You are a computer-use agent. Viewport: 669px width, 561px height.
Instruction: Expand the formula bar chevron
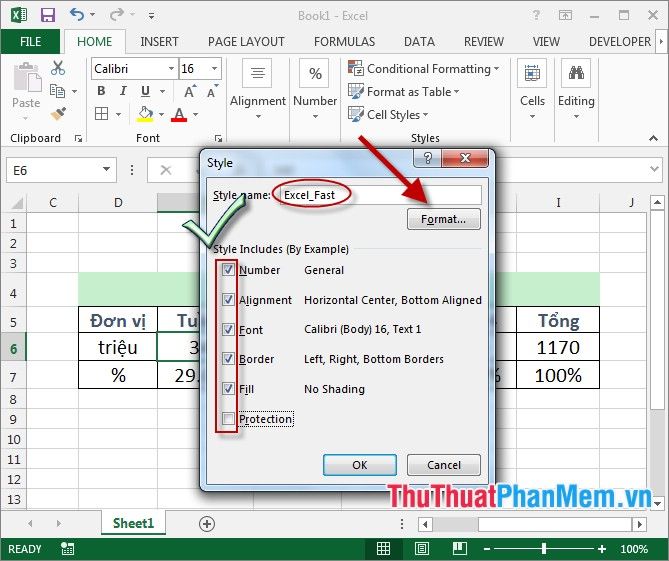(x=654, y=169)
